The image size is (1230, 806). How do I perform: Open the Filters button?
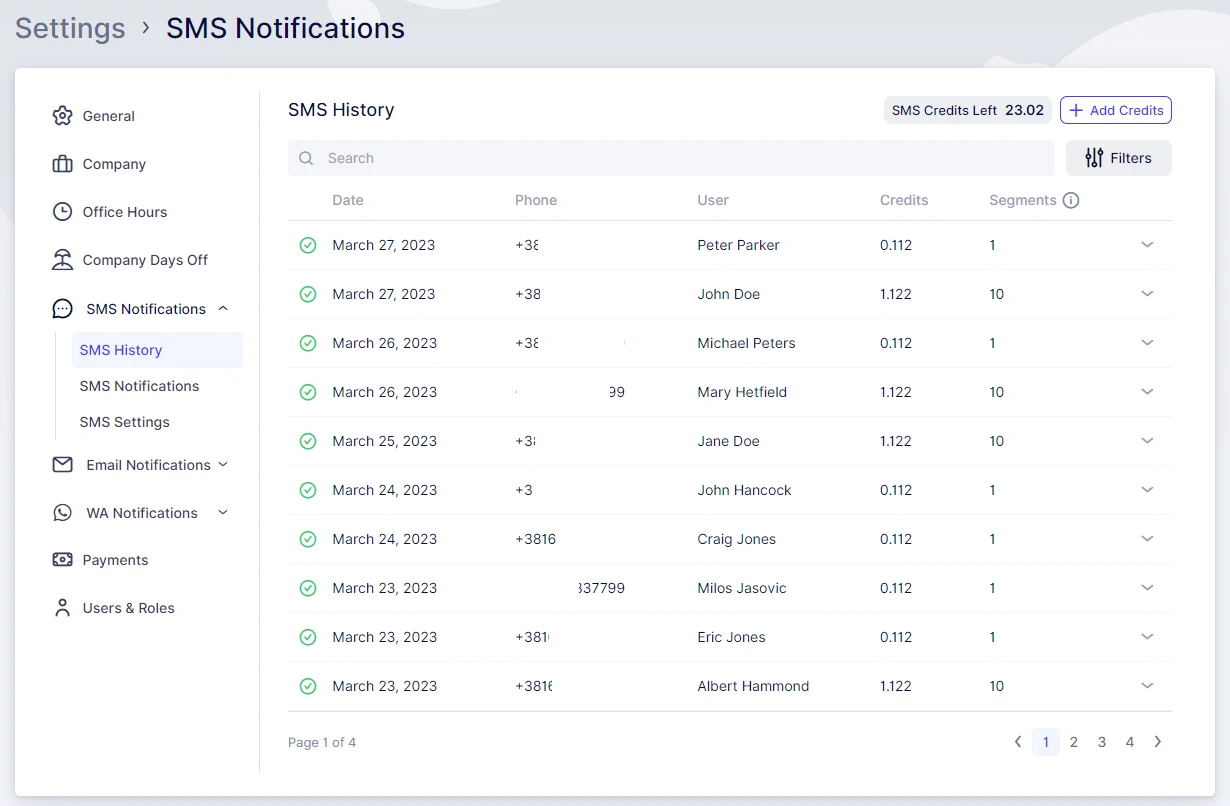[1118, 158]
